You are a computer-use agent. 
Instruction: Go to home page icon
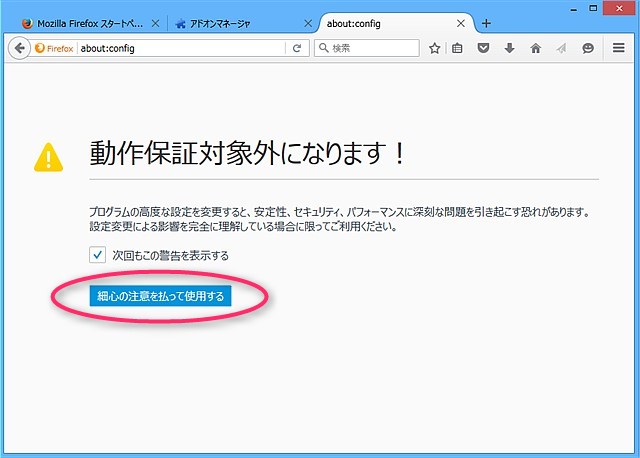[536, 48]
